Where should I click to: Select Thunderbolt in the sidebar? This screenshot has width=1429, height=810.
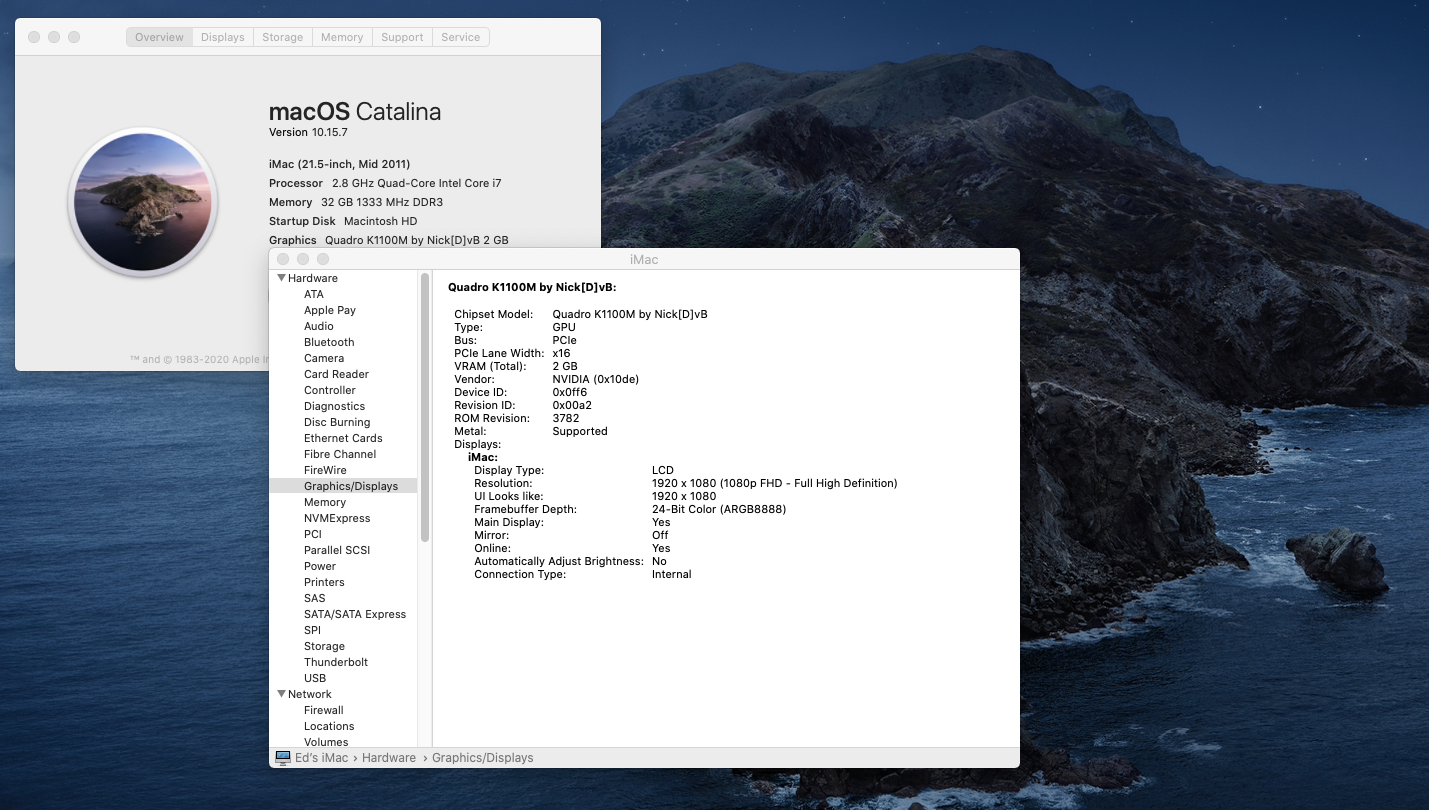(336, 662)
